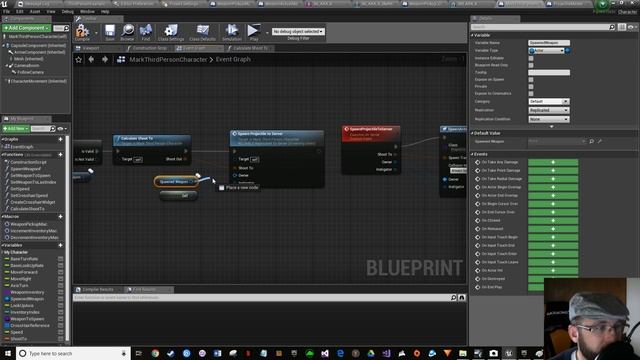This screenshot has width=640, height=360.
Task: Open My Blueprint view options eye dropdown
Action: tap(62, 129)
